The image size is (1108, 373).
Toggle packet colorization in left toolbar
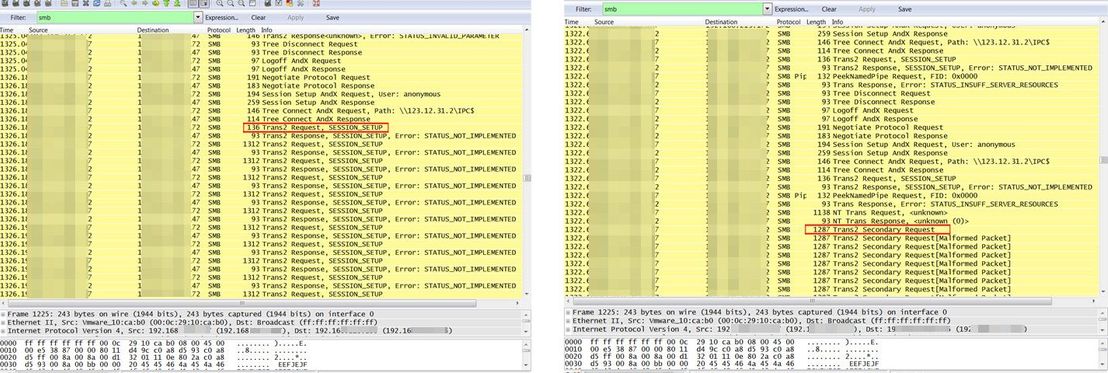click(193, 3)
